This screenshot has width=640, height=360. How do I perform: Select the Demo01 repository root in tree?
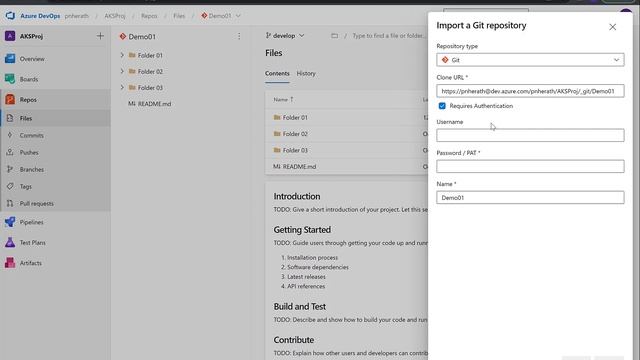[x=142, y=37]
